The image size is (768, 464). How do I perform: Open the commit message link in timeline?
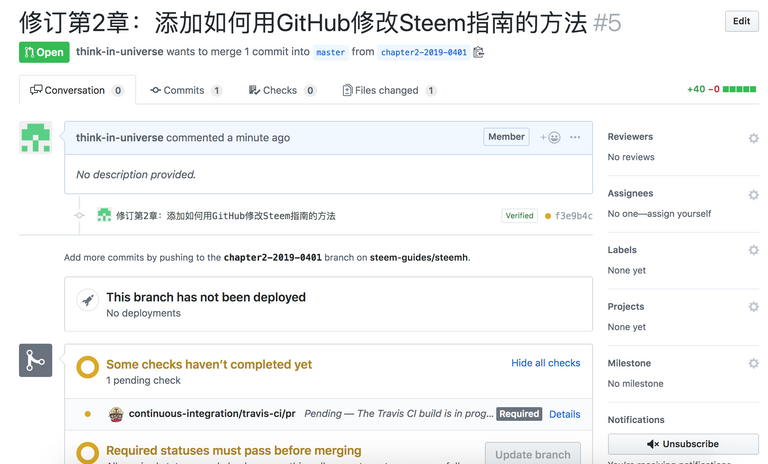pos(225,216)
